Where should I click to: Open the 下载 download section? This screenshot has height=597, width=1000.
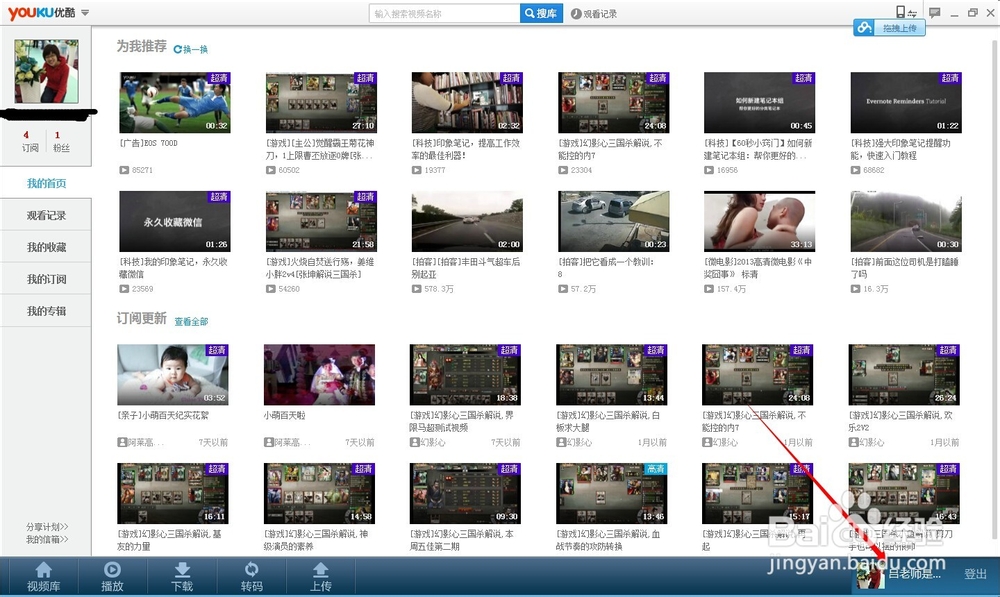click(182, 577)
